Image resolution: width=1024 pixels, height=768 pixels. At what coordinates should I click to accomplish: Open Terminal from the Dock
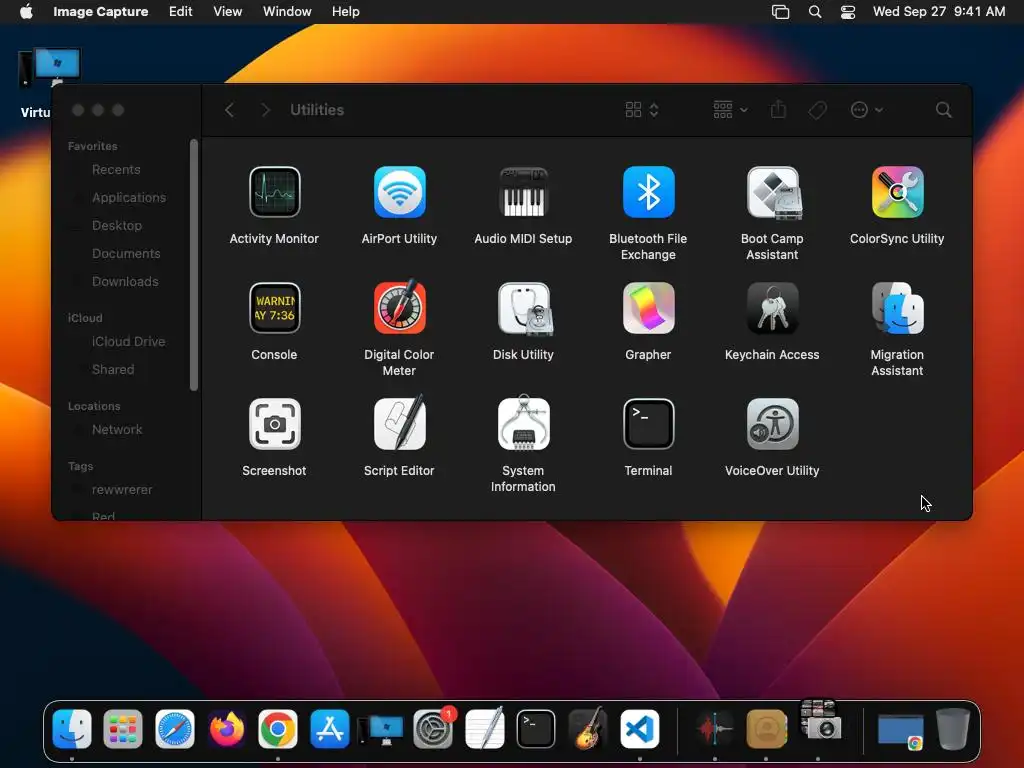pos(536,728)
